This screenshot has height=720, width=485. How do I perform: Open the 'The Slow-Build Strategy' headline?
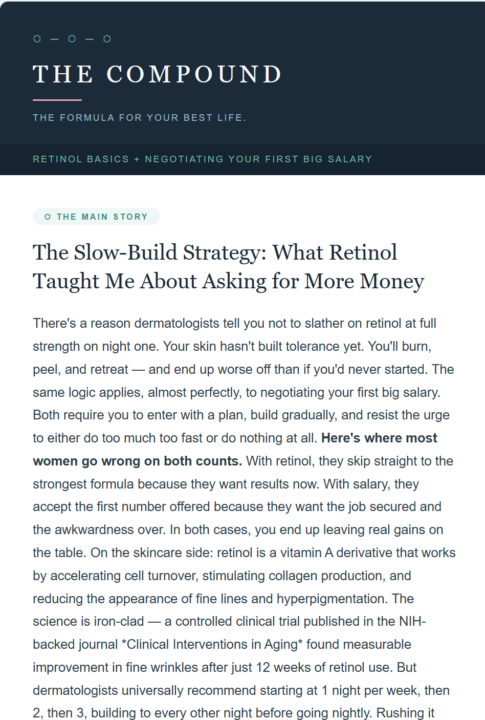pyautogui.click(x=228, y=267)
